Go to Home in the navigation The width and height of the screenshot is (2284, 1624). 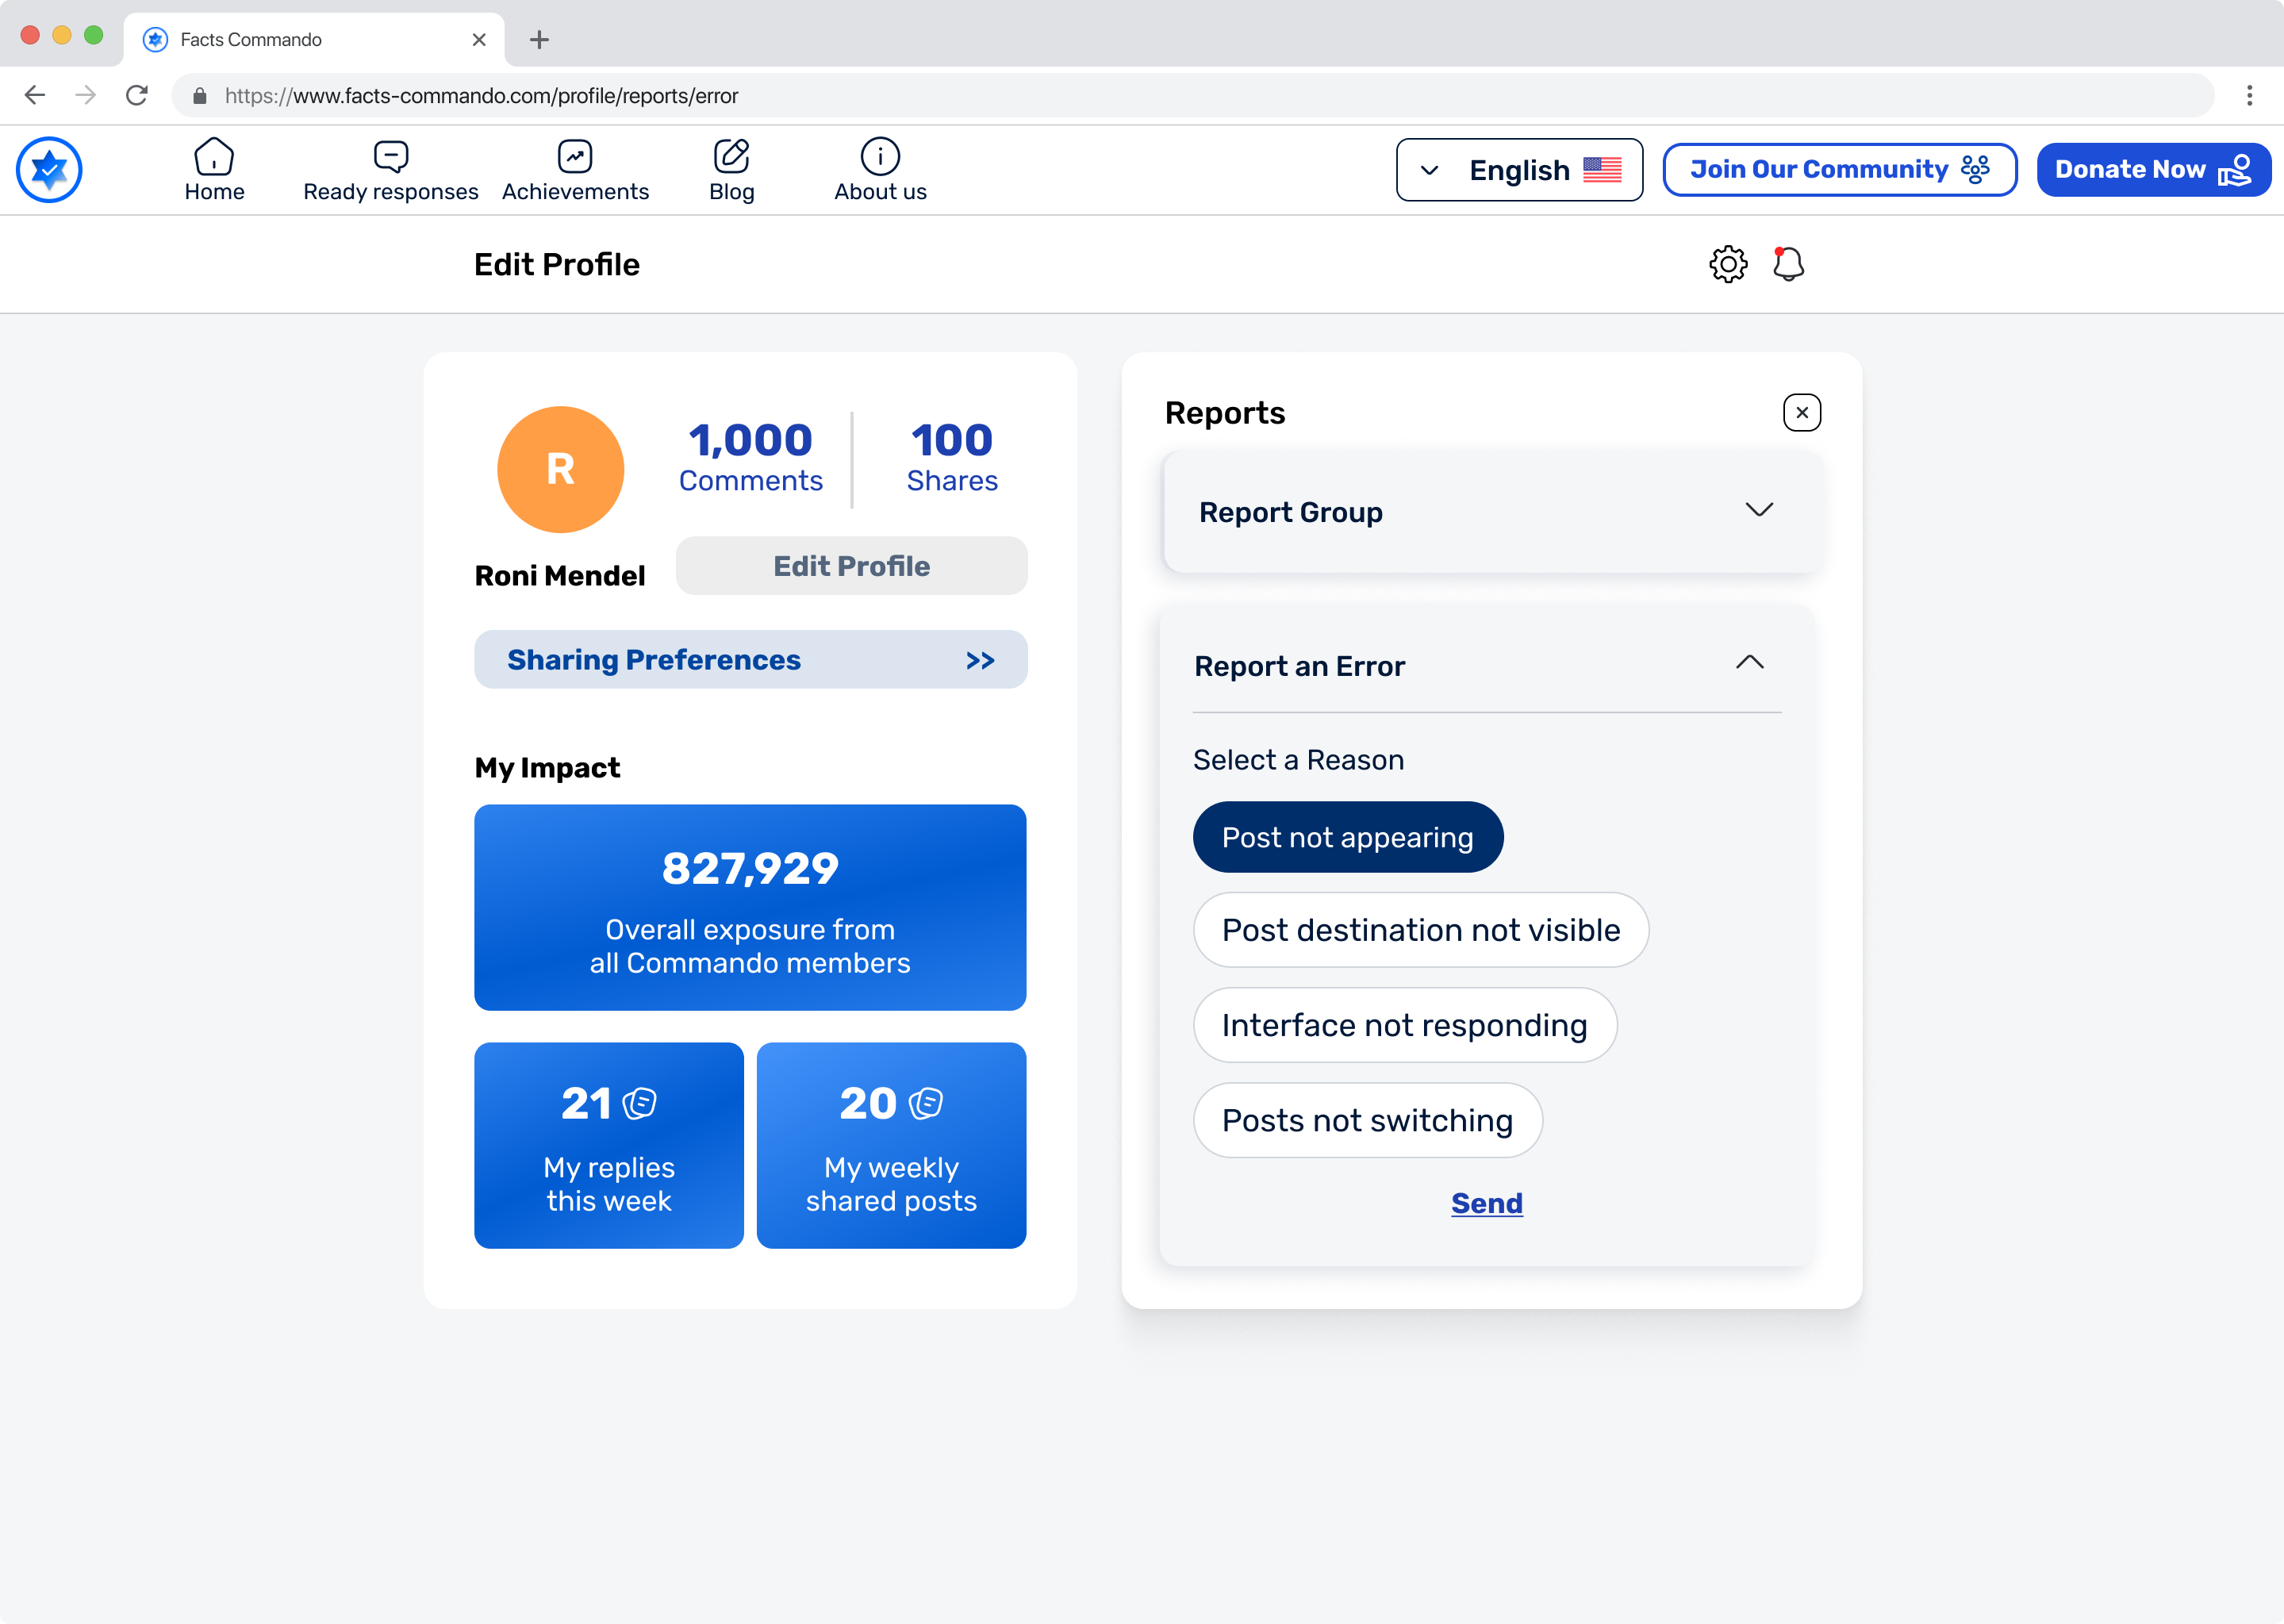[214, 170]
